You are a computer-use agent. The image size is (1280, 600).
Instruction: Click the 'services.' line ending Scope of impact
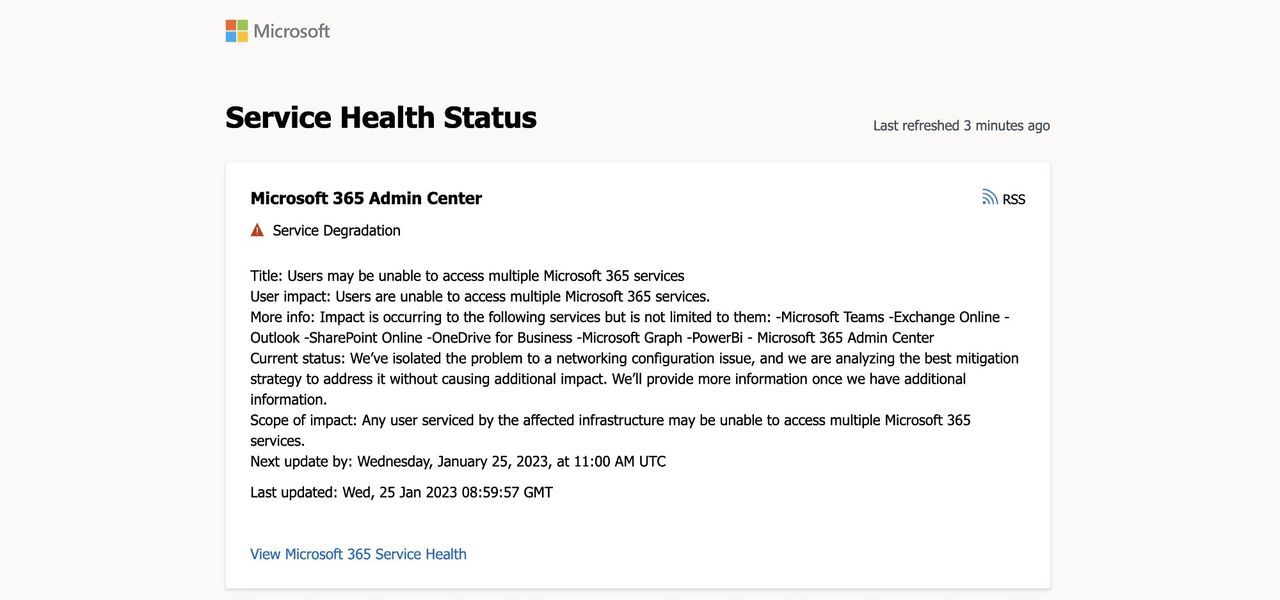coord(278,441)
